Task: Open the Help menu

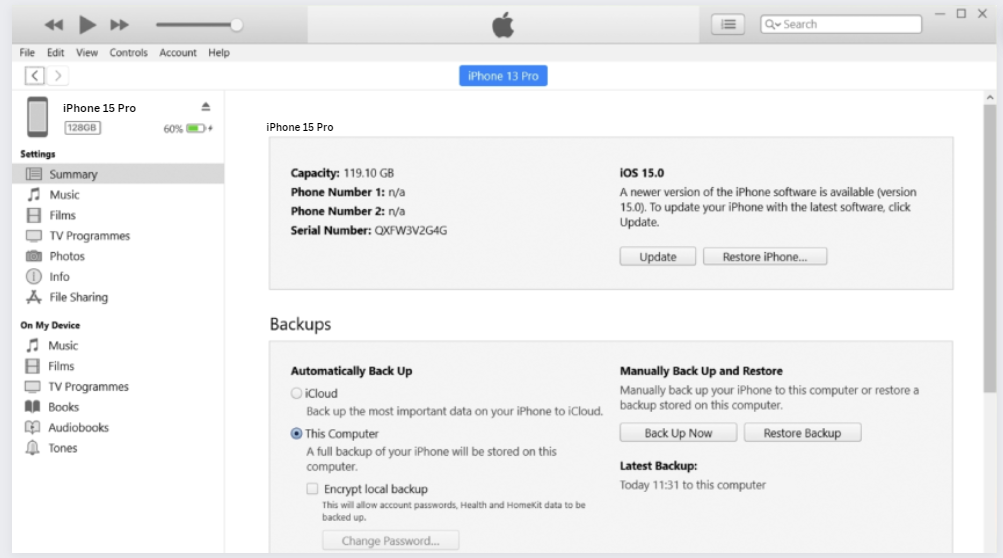Action: point(219,52)
